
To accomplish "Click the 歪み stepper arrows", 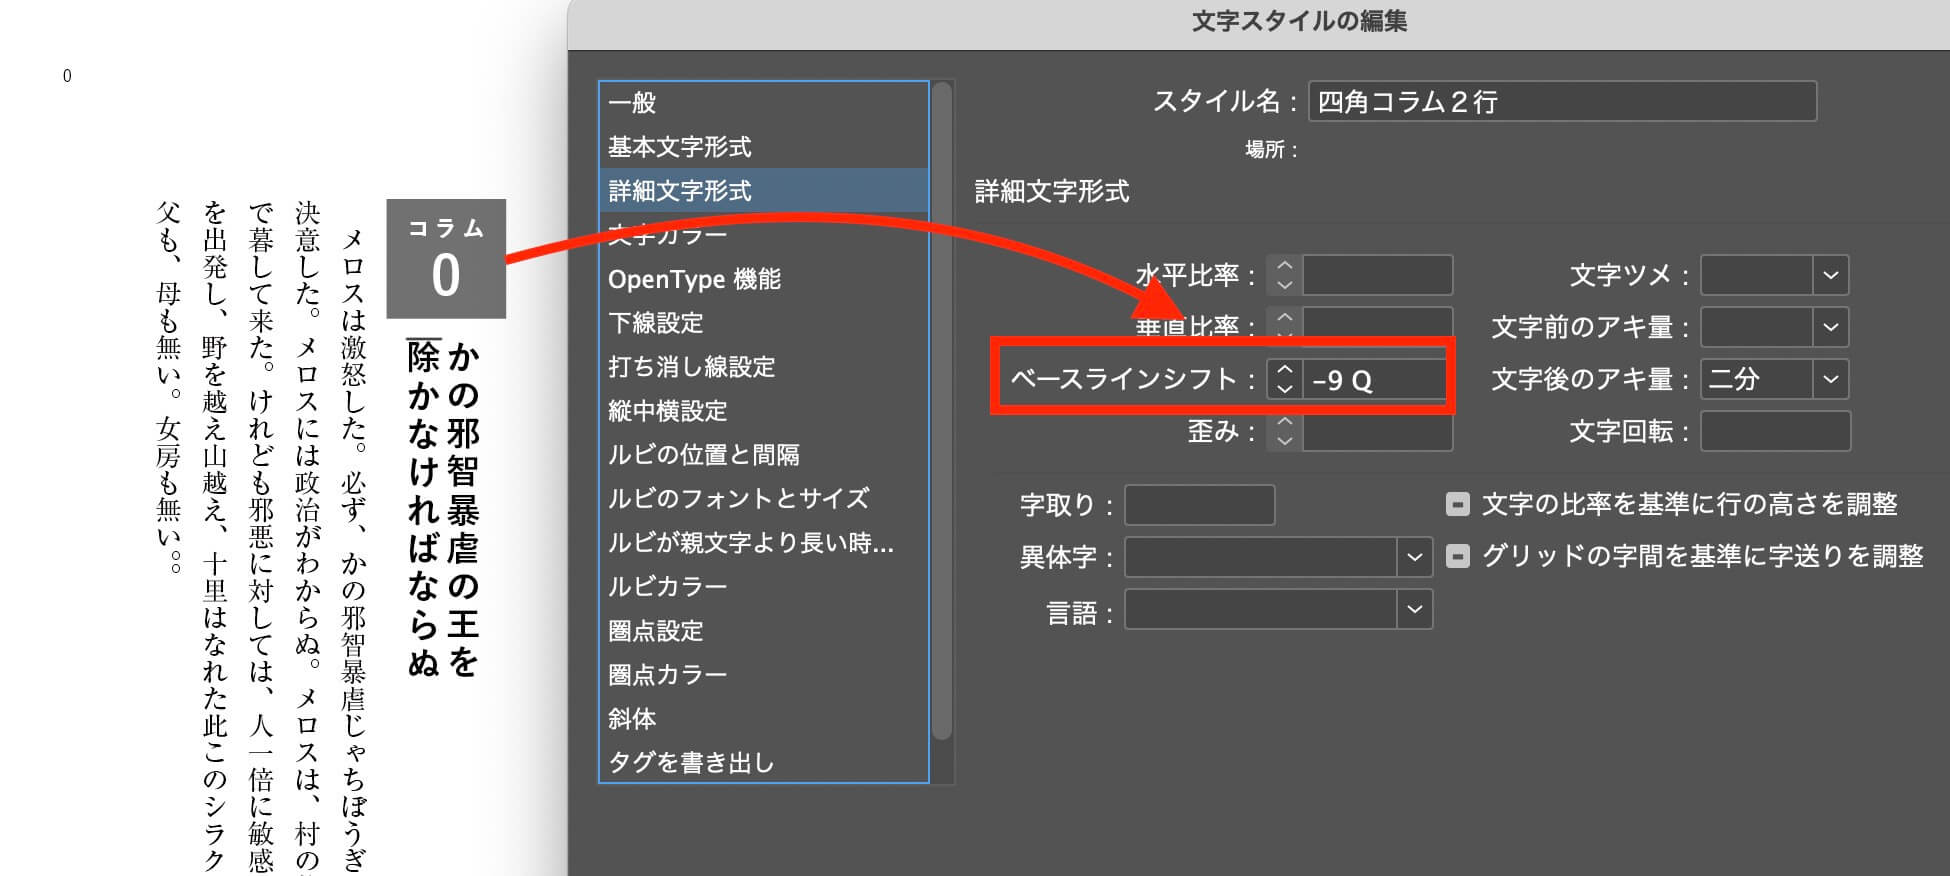I will (x=1285, y=432).
